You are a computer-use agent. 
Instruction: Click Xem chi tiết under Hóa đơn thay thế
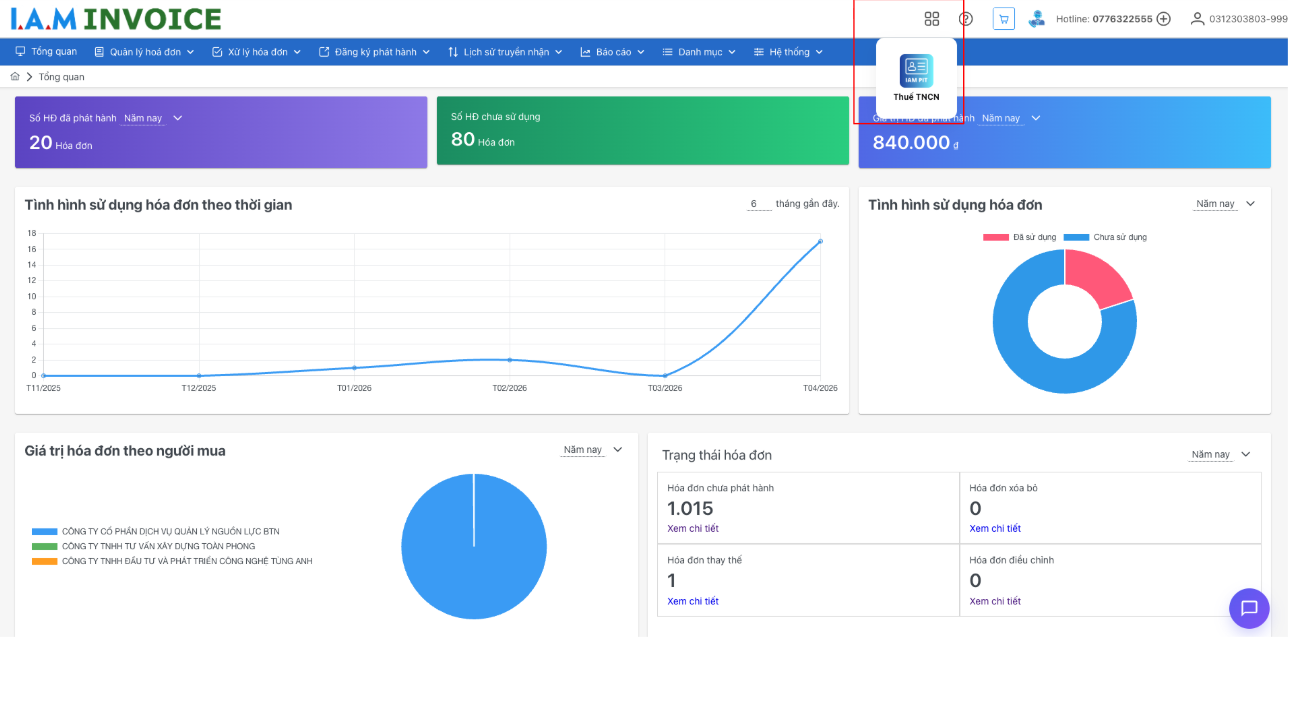[x=693, y=601]
